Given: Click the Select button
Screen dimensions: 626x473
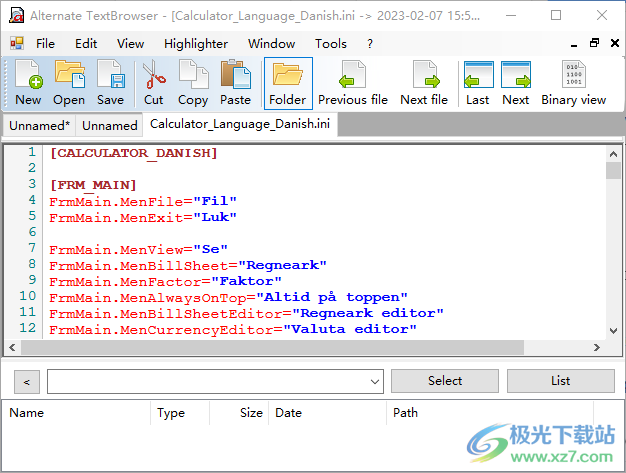Looking at the screenshot, I should pos(445,381).
